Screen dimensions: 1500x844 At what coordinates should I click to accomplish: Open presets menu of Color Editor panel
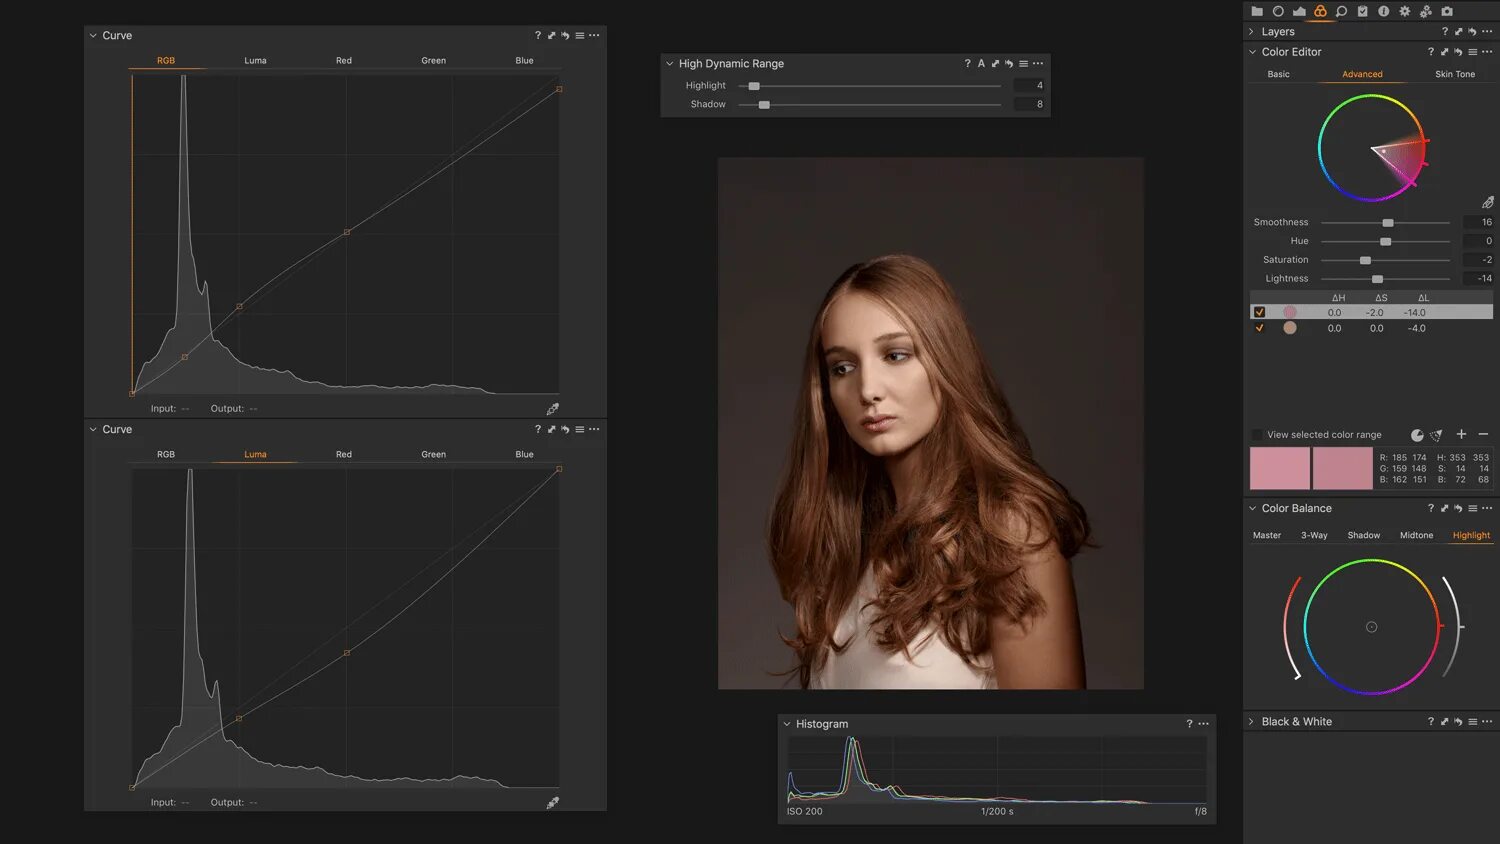pos(1472,52)
